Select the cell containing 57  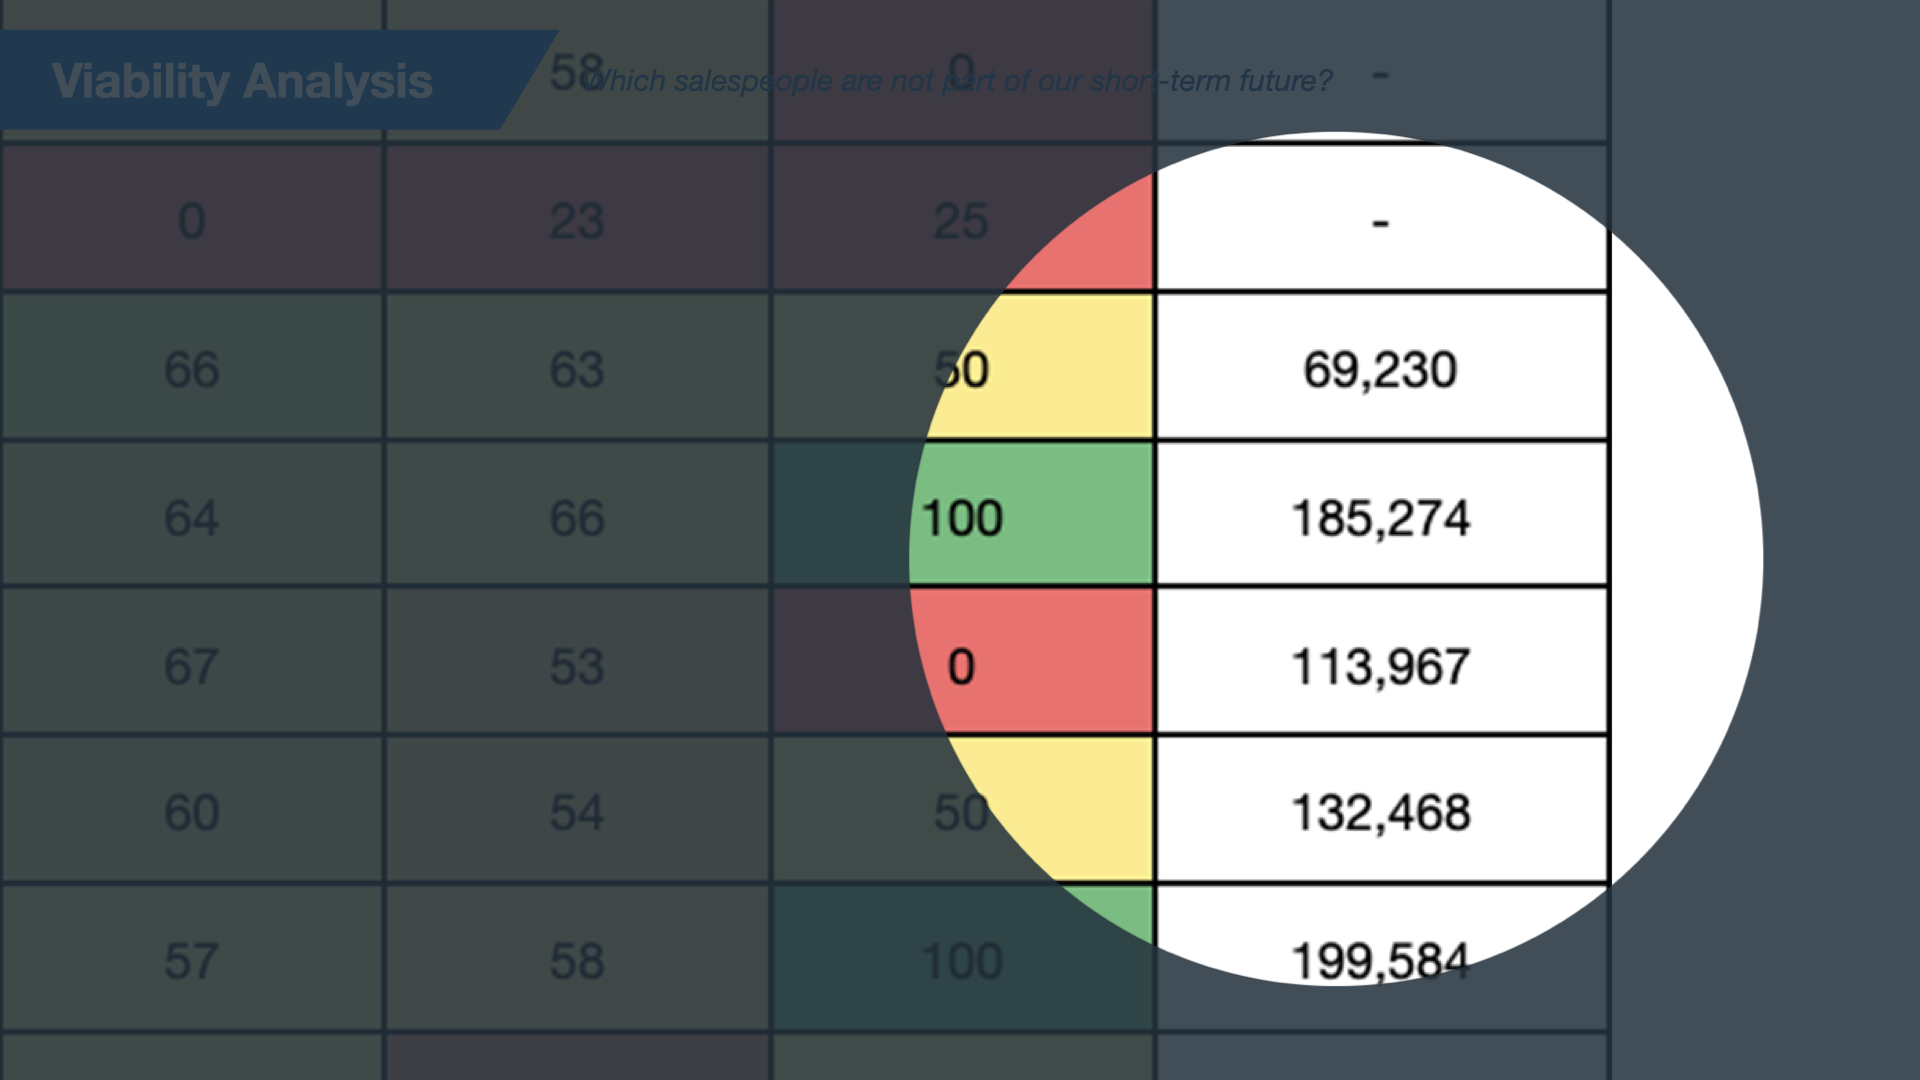point(191,958)
